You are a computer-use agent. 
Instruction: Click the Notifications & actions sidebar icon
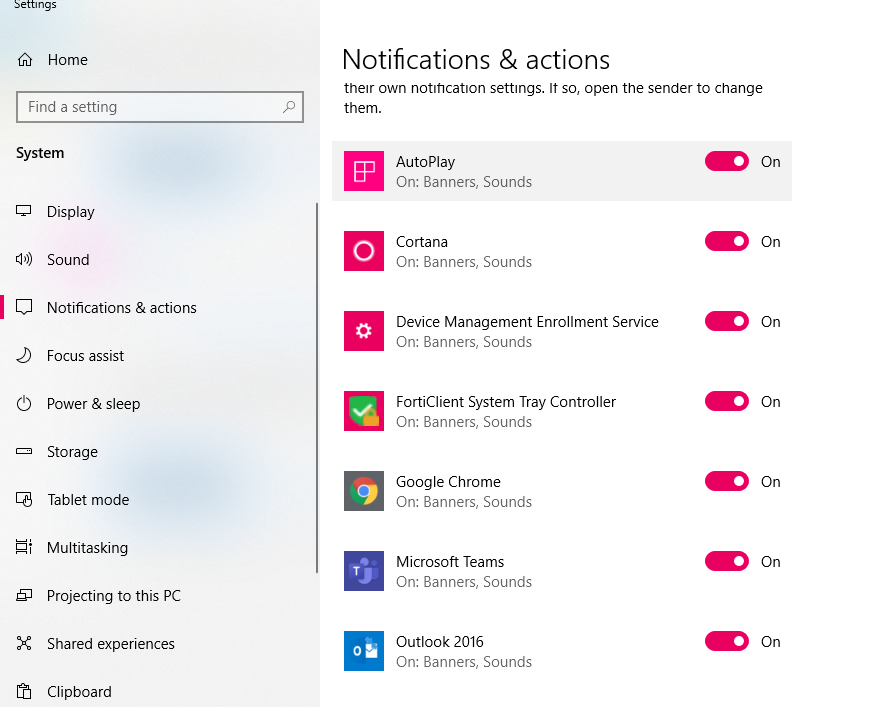click(x=24, y=307)
